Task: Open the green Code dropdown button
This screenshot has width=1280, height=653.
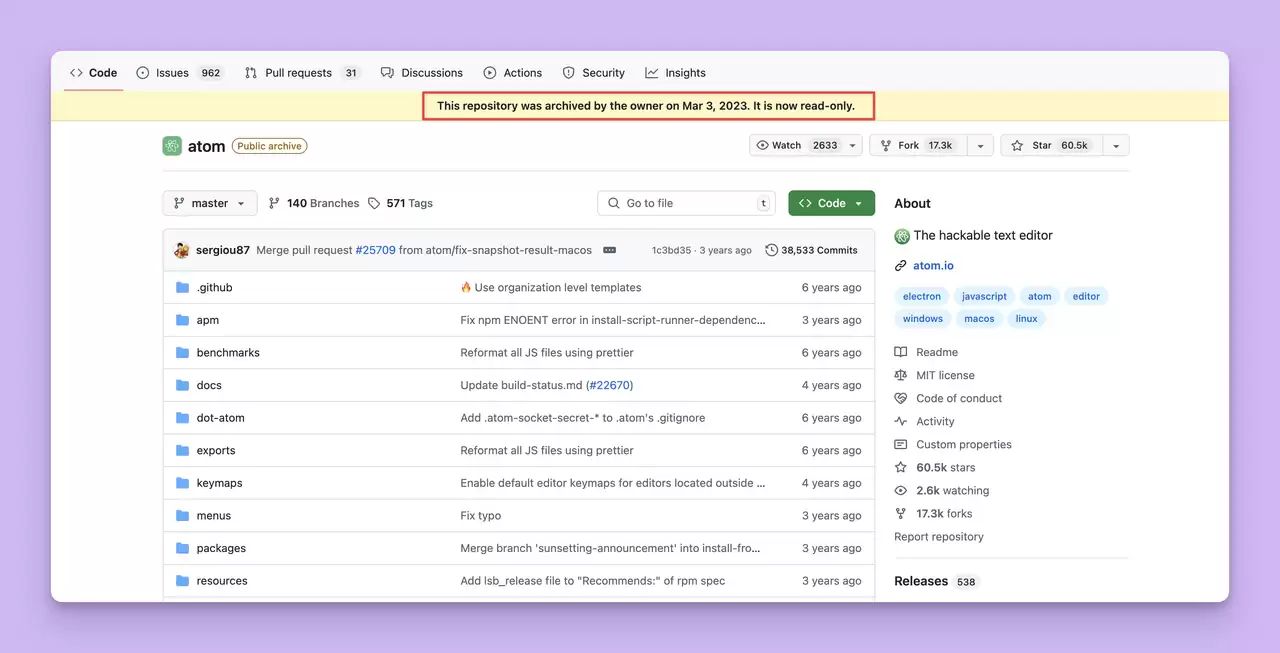Action: tap(831, 203)
